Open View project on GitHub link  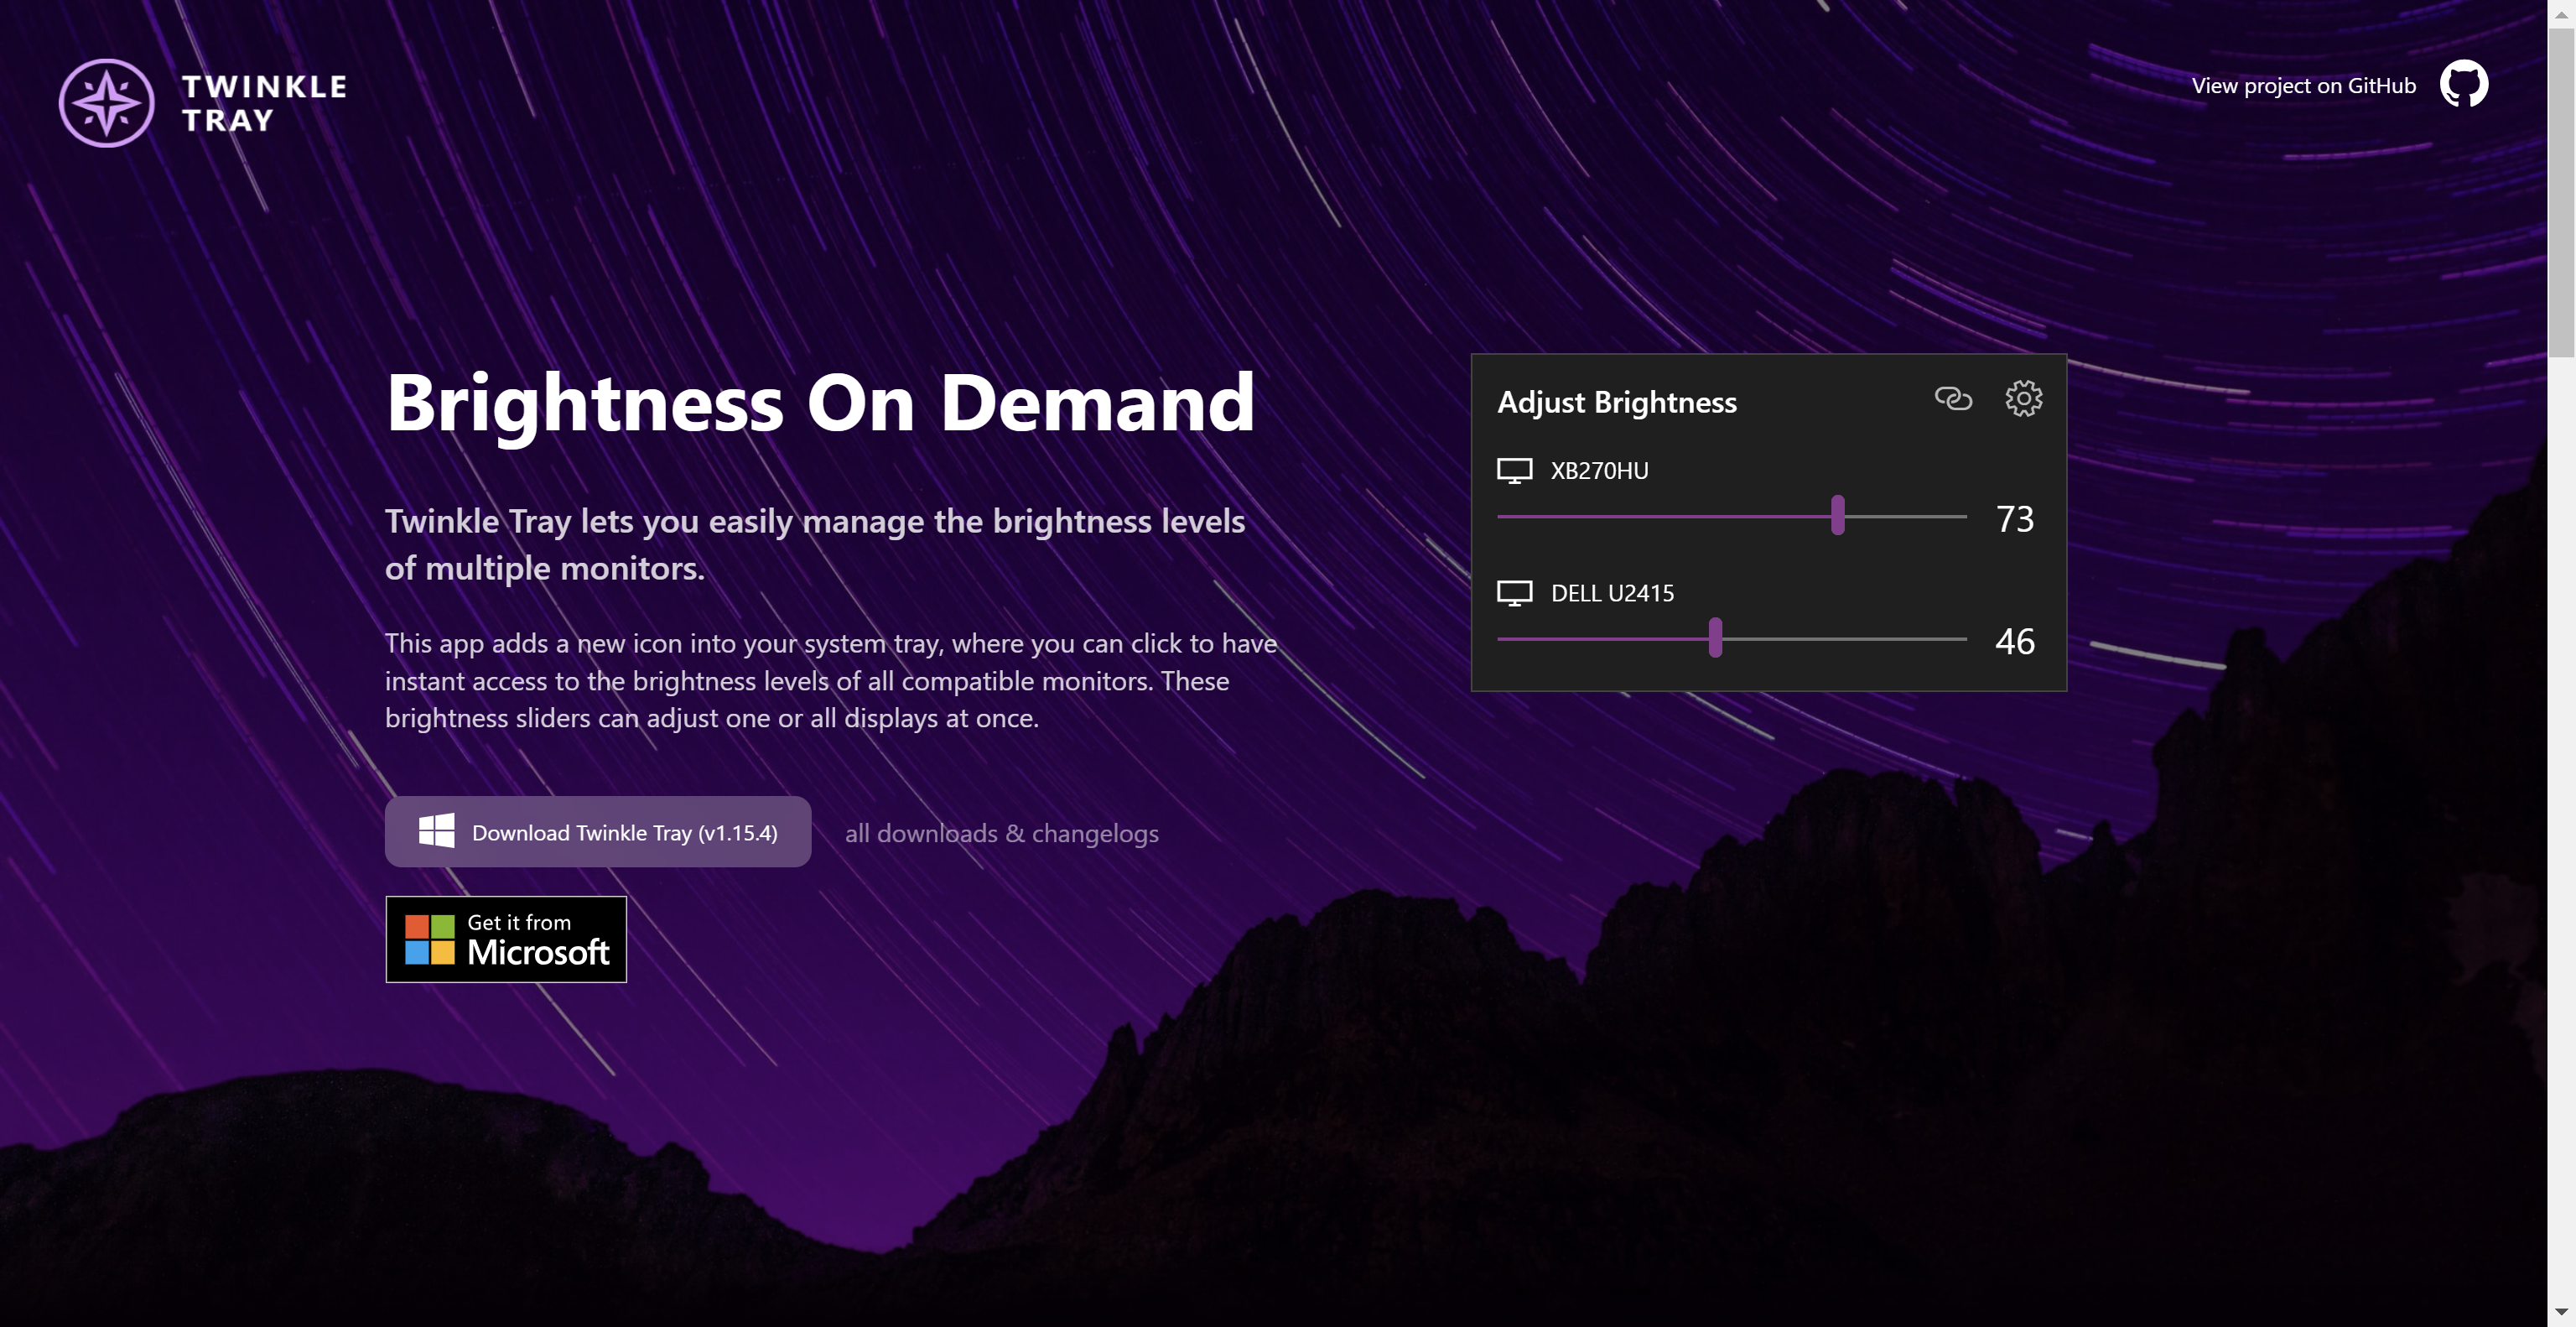click(x=2303, y=86)
